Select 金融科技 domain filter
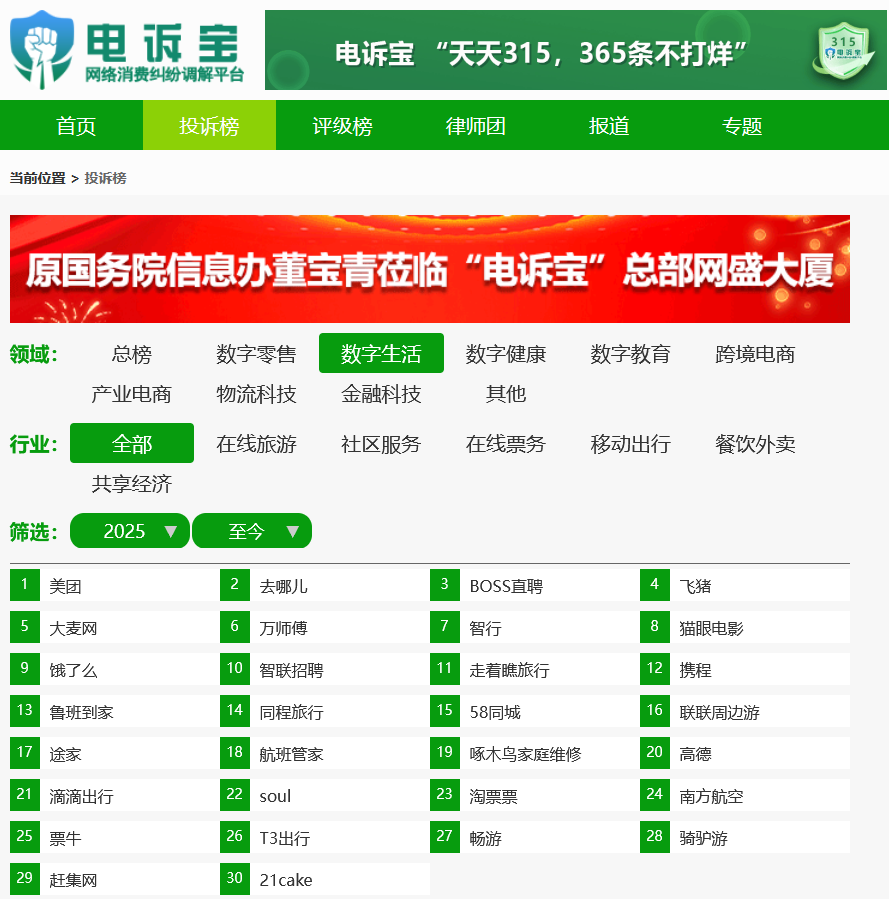Image resolution: width=889 pixels, height=899 pixels. click(381, 394)
